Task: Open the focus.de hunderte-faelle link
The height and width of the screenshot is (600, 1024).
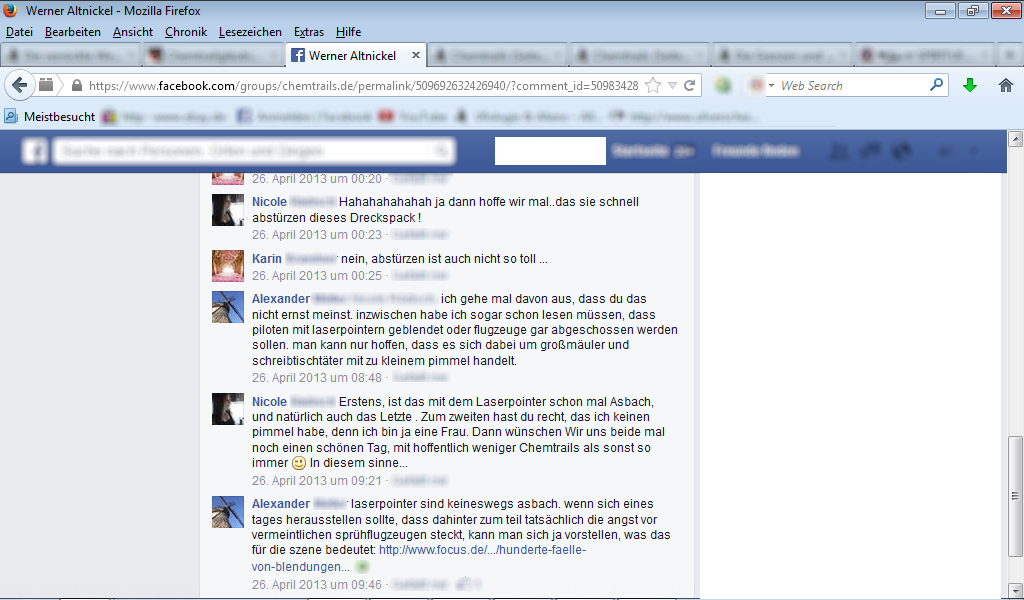Action: point(419,558)
